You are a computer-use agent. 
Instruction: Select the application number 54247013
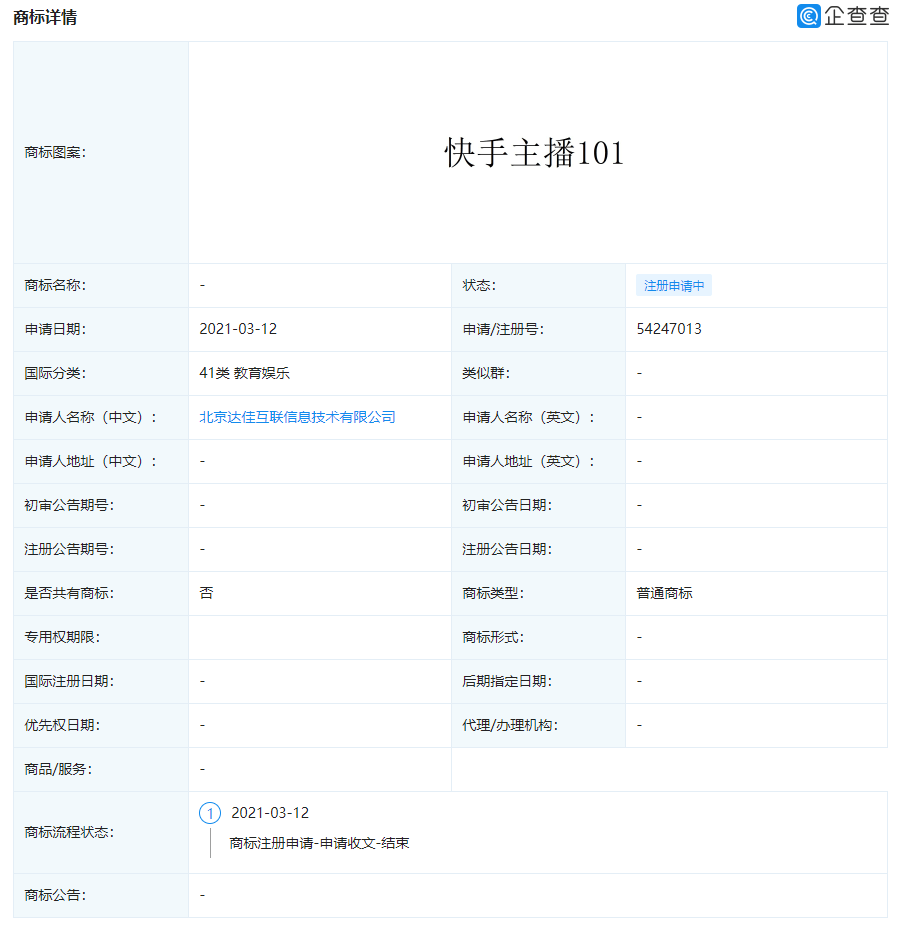tap(665, 329)
